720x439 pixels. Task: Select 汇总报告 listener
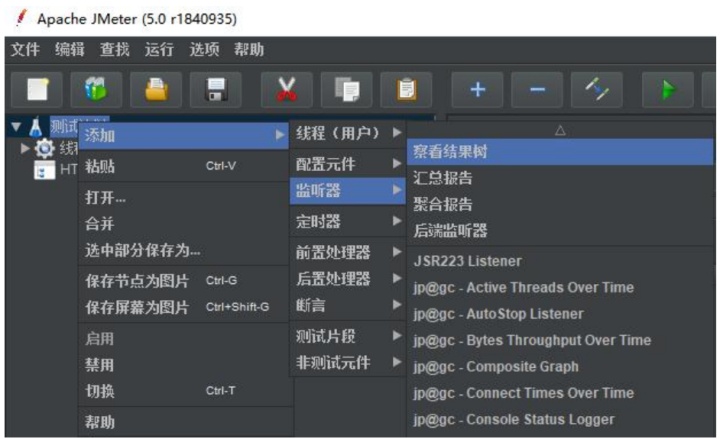560,178
